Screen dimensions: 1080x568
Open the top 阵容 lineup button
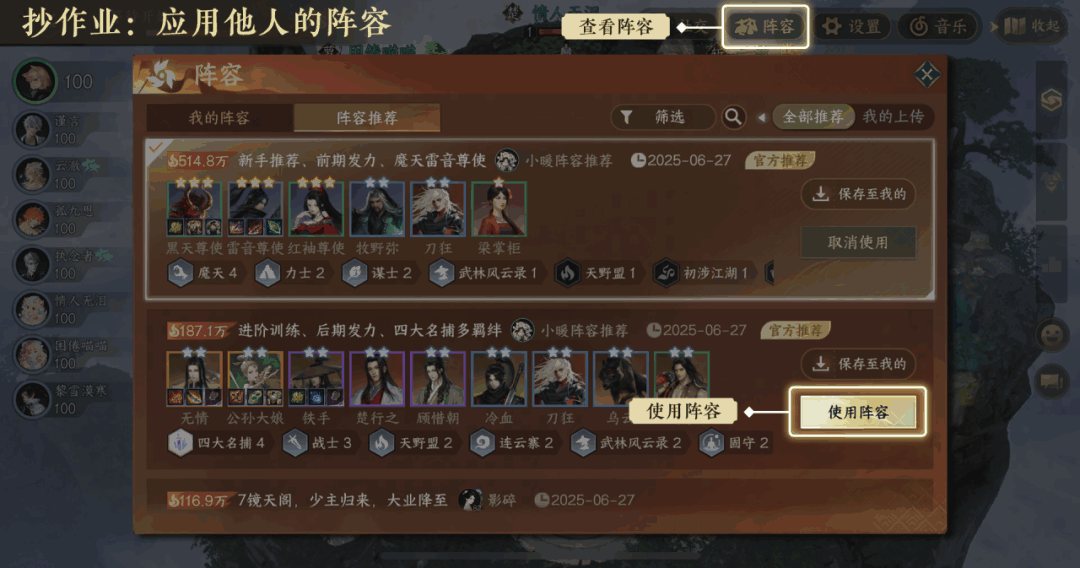coord(765,27)
